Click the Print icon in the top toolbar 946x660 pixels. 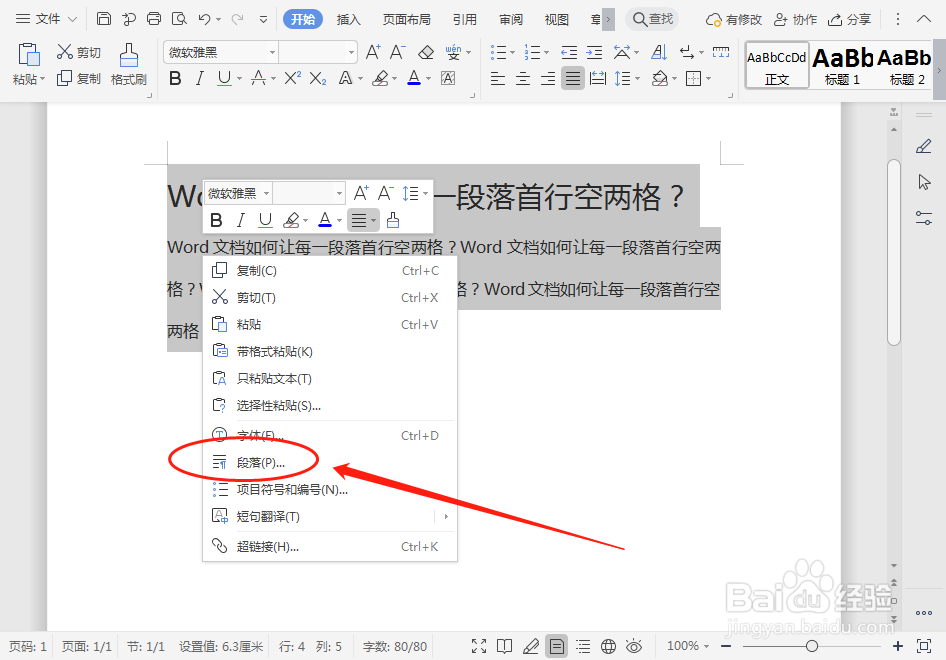154,19
